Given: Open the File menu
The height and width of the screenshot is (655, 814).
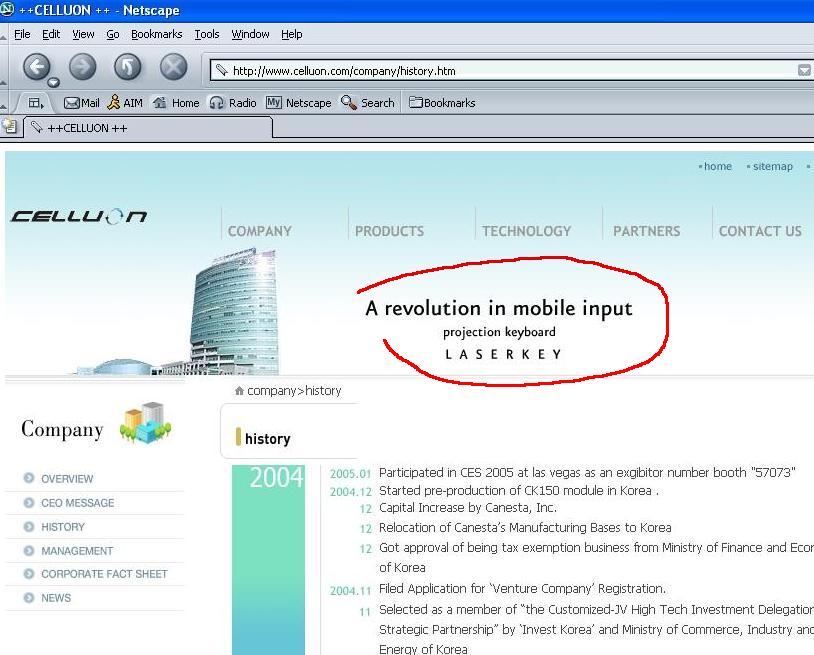Looking at the screenshot, I should [x=22, y=34].
